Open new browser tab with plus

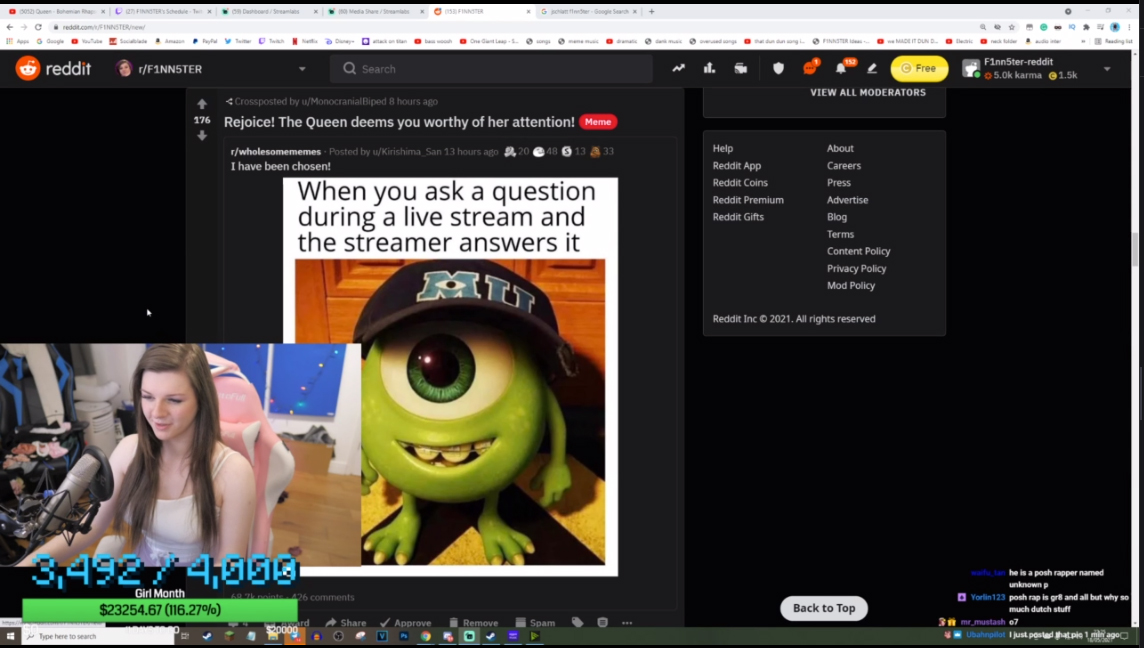652,12
